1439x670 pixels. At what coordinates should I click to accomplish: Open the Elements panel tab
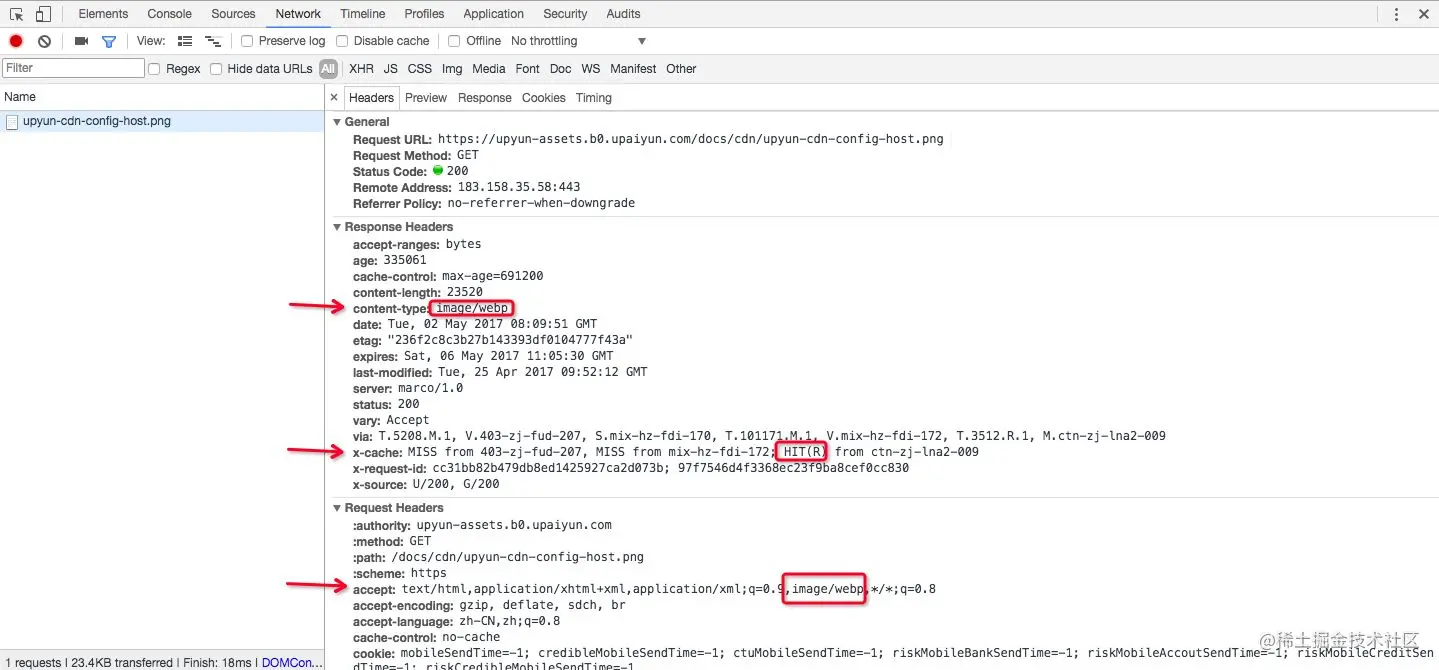click(x=103, y=14)
